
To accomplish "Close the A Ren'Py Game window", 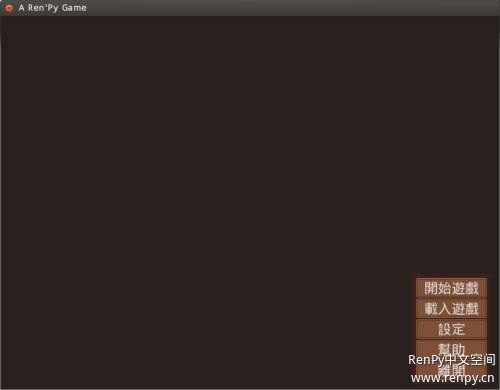I will coord(9,8).
